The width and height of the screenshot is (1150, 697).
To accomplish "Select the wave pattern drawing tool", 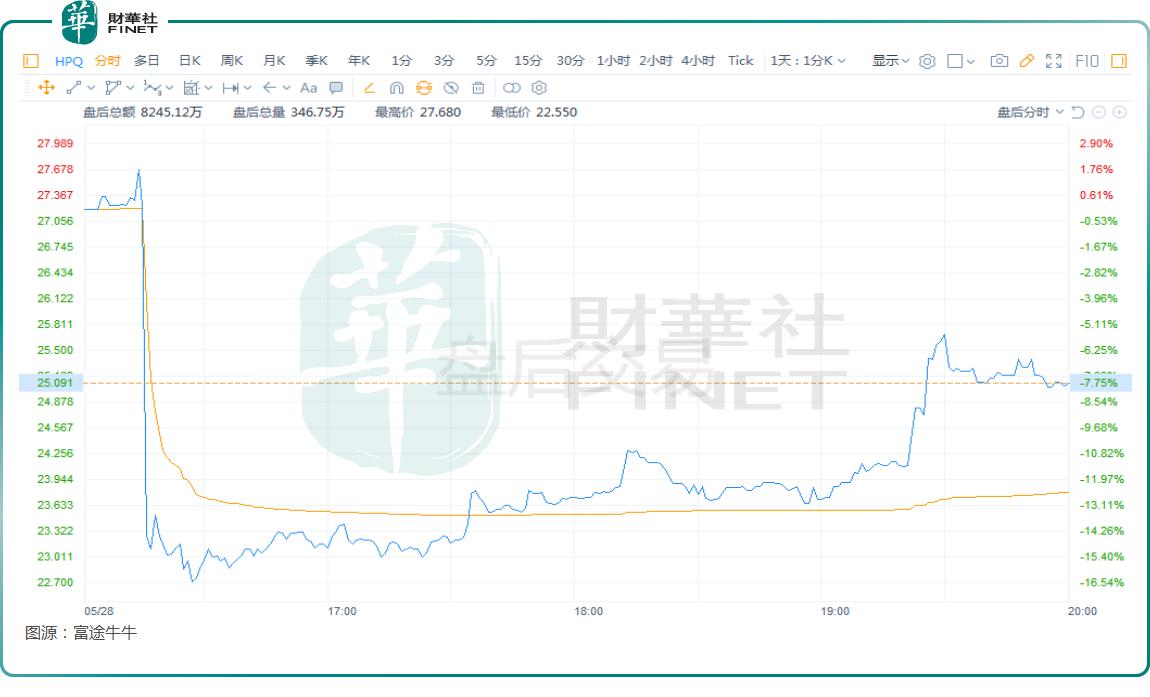I will 152,88.
